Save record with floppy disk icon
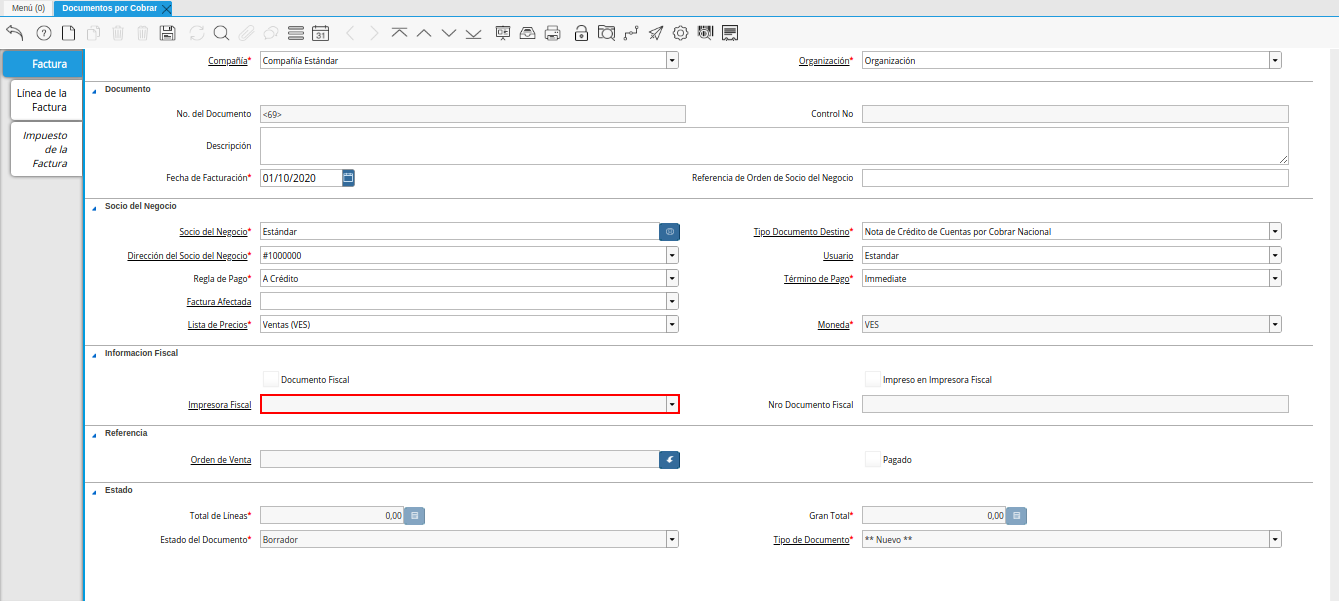Screen dimensions: 1339x601 coord(167,33)
